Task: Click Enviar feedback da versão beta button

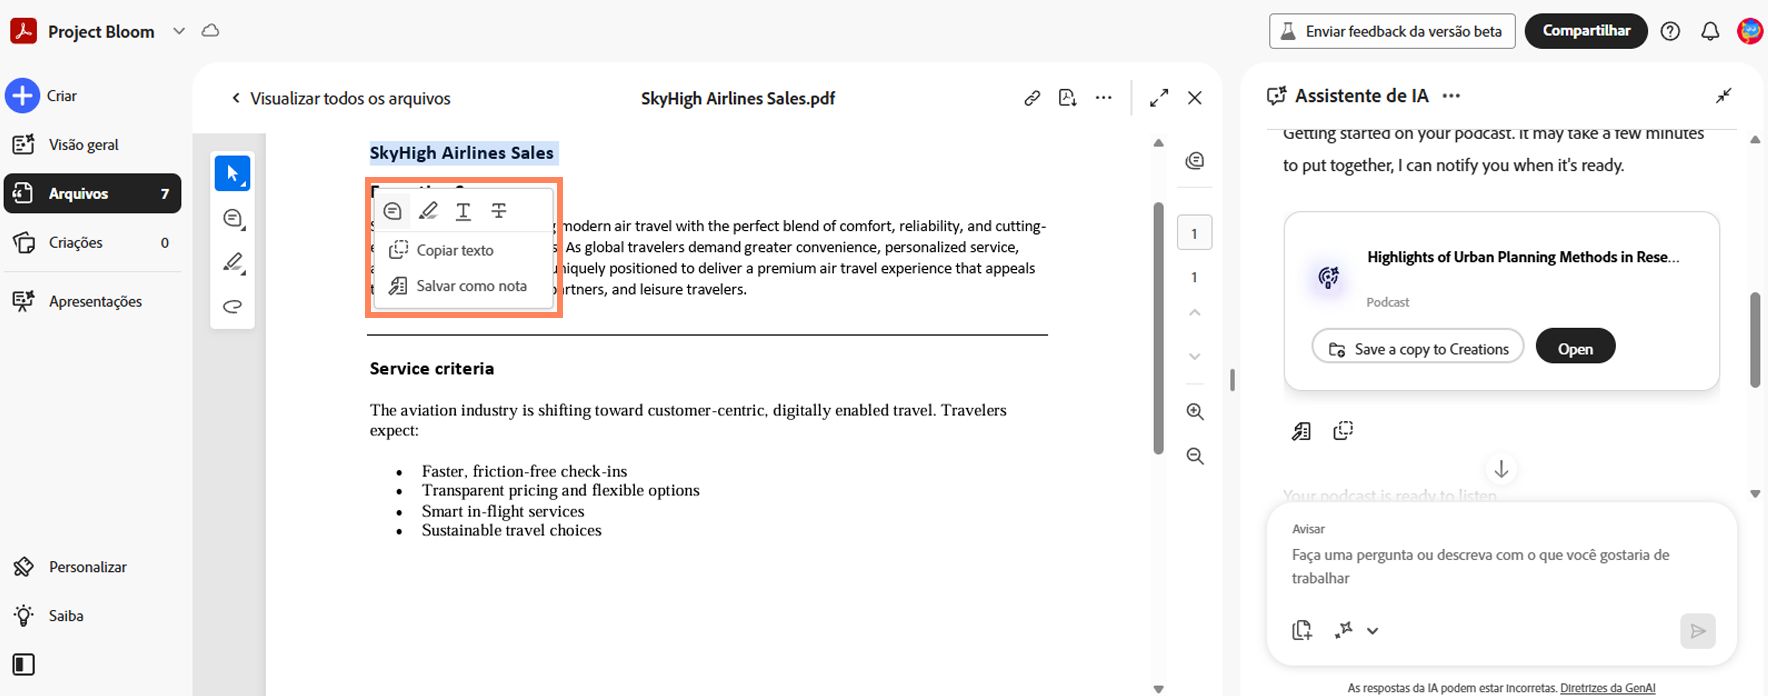Action: (1392, 31)
